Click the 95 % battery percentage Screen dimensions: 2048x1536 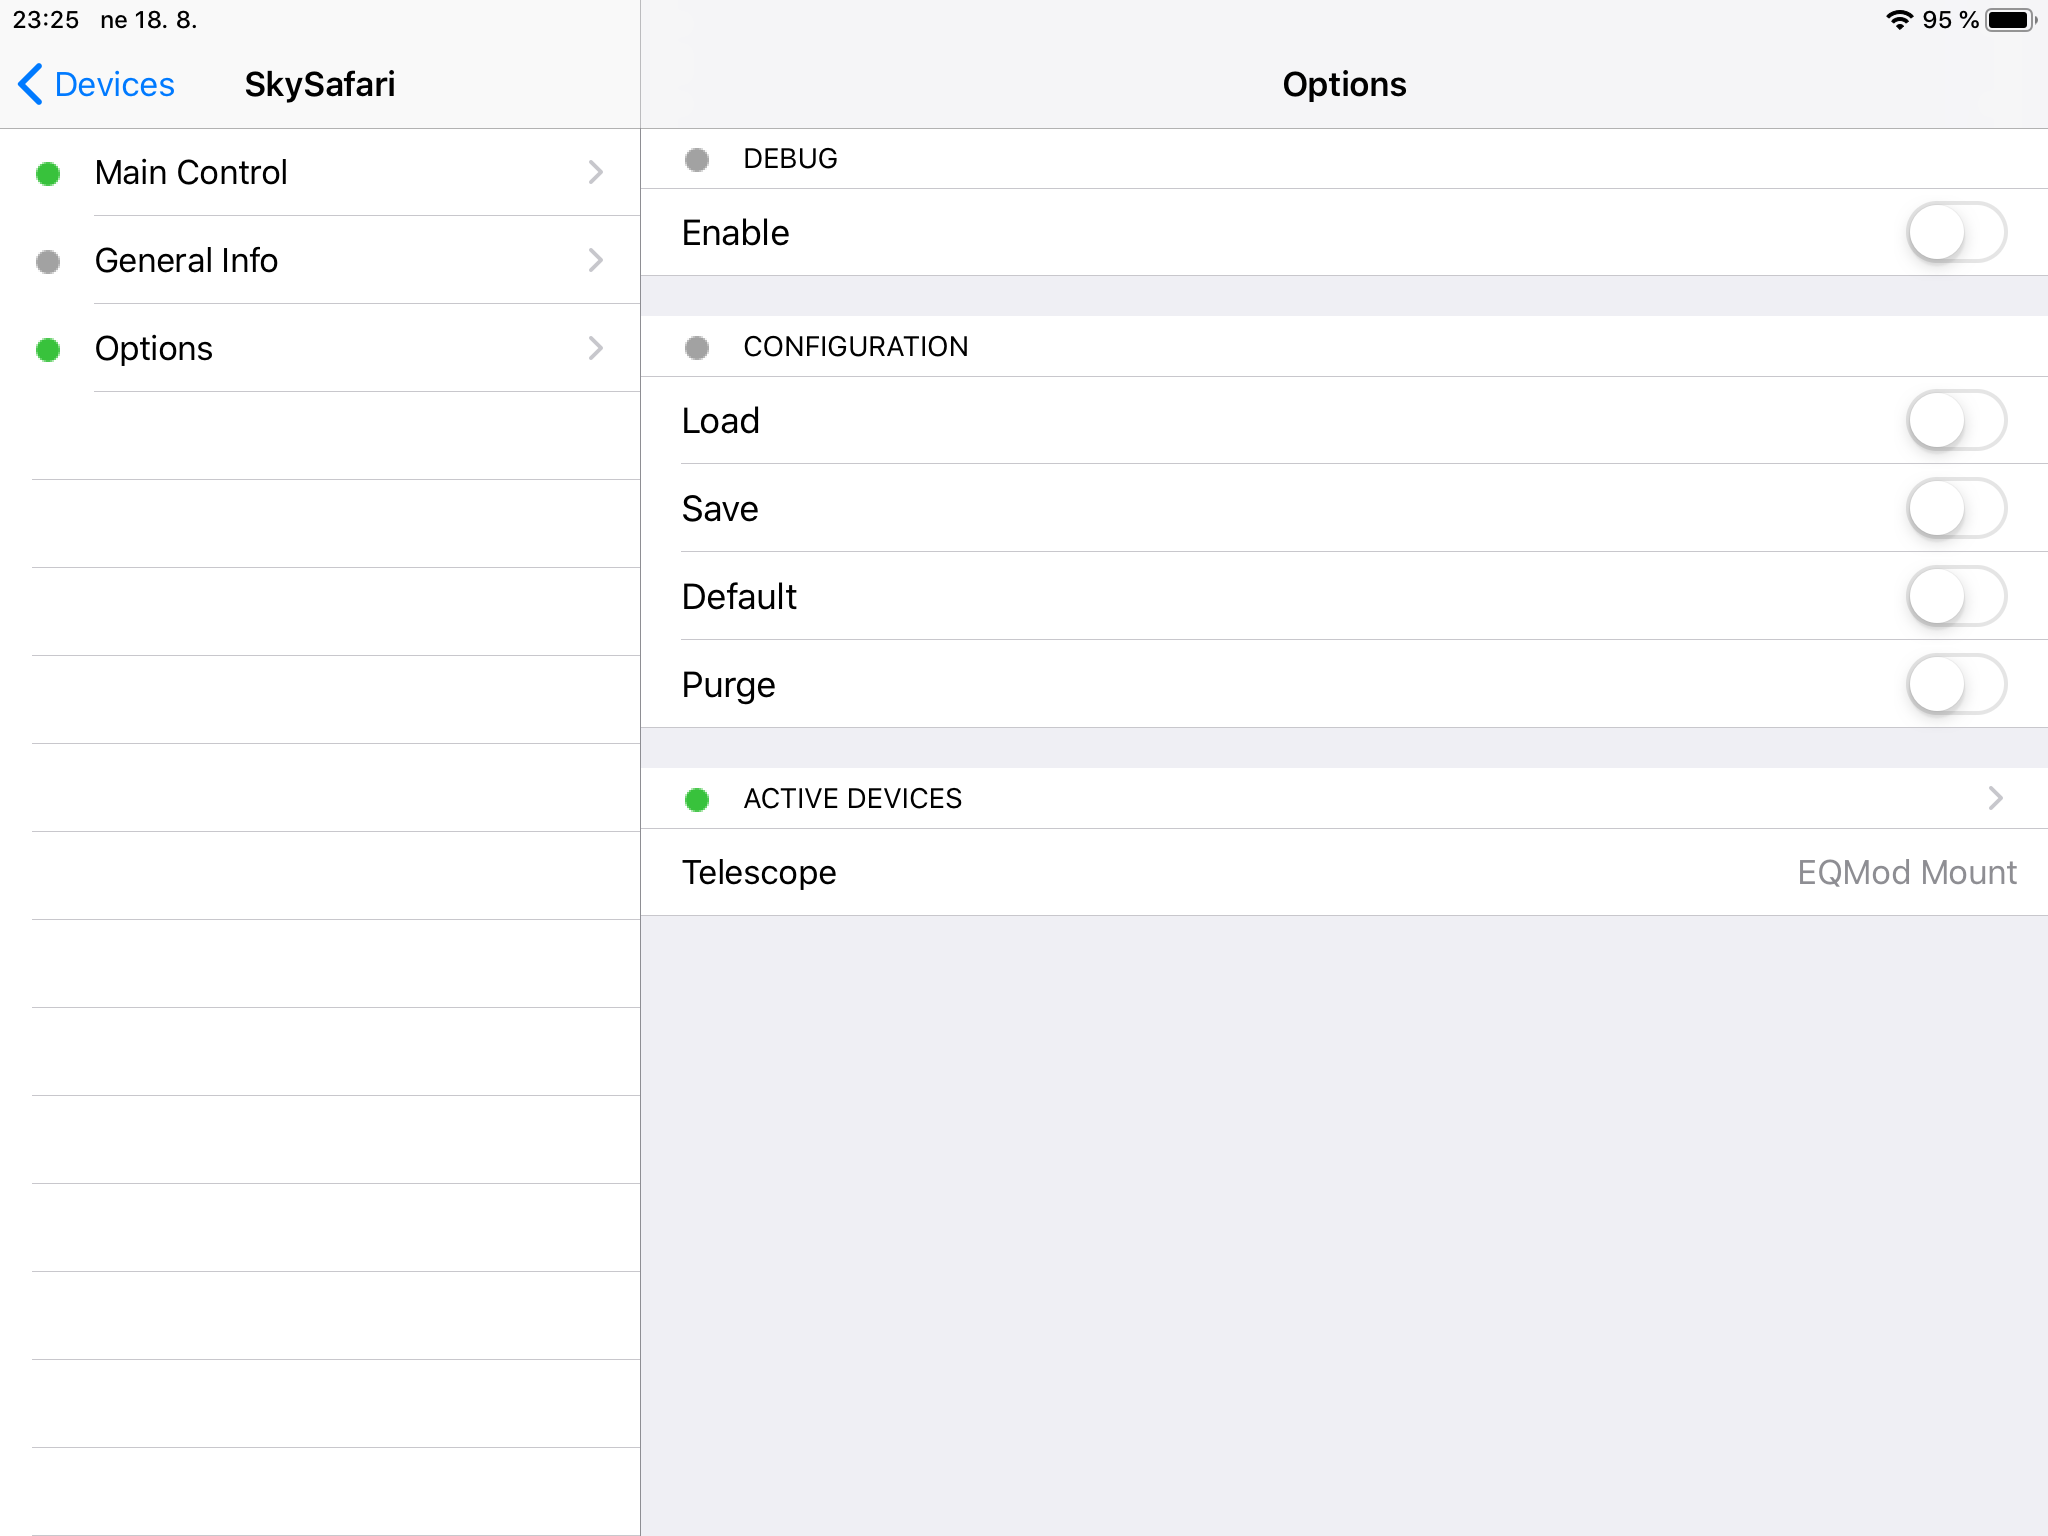[x=1950, y=20]
